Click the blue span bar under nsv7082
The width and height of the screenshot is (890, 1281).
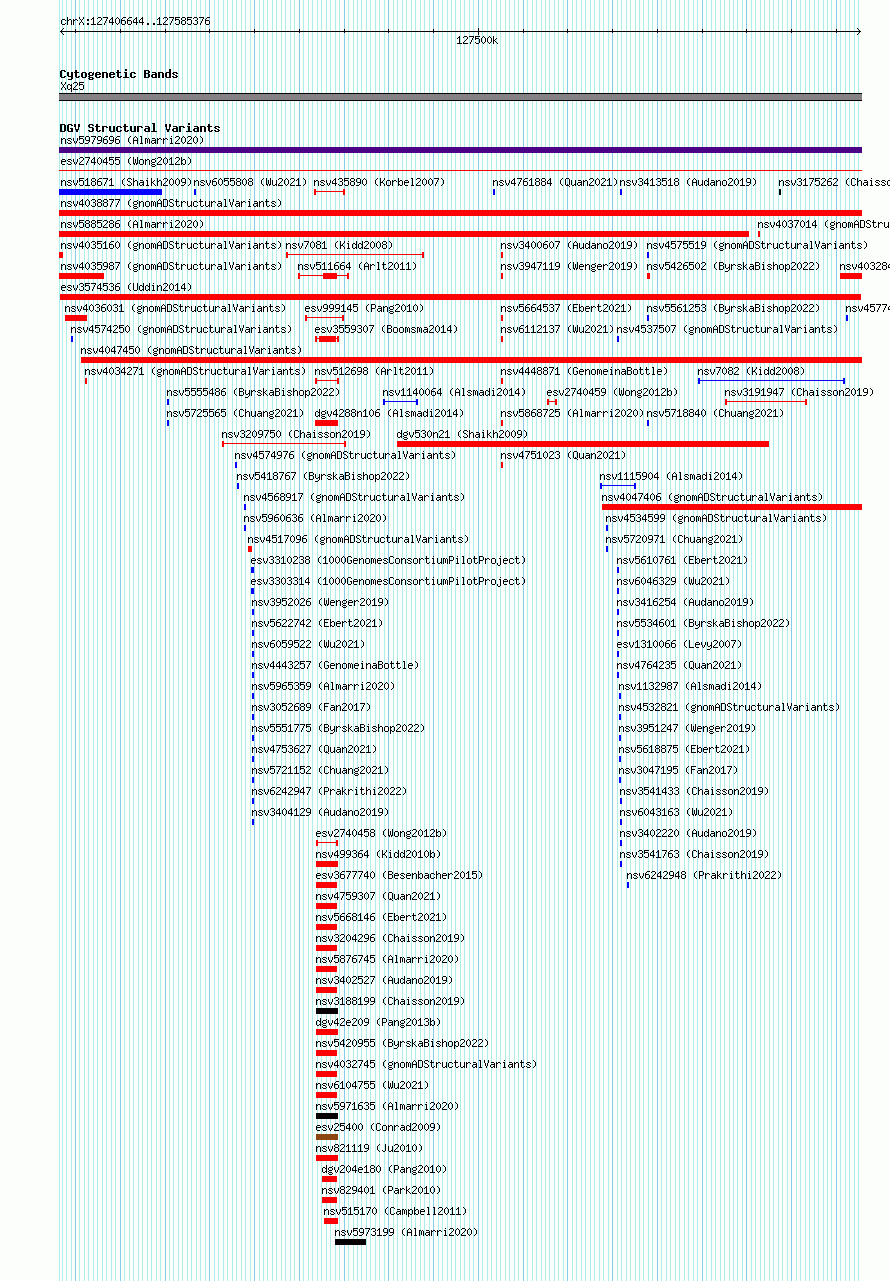(x=771, y=381)
